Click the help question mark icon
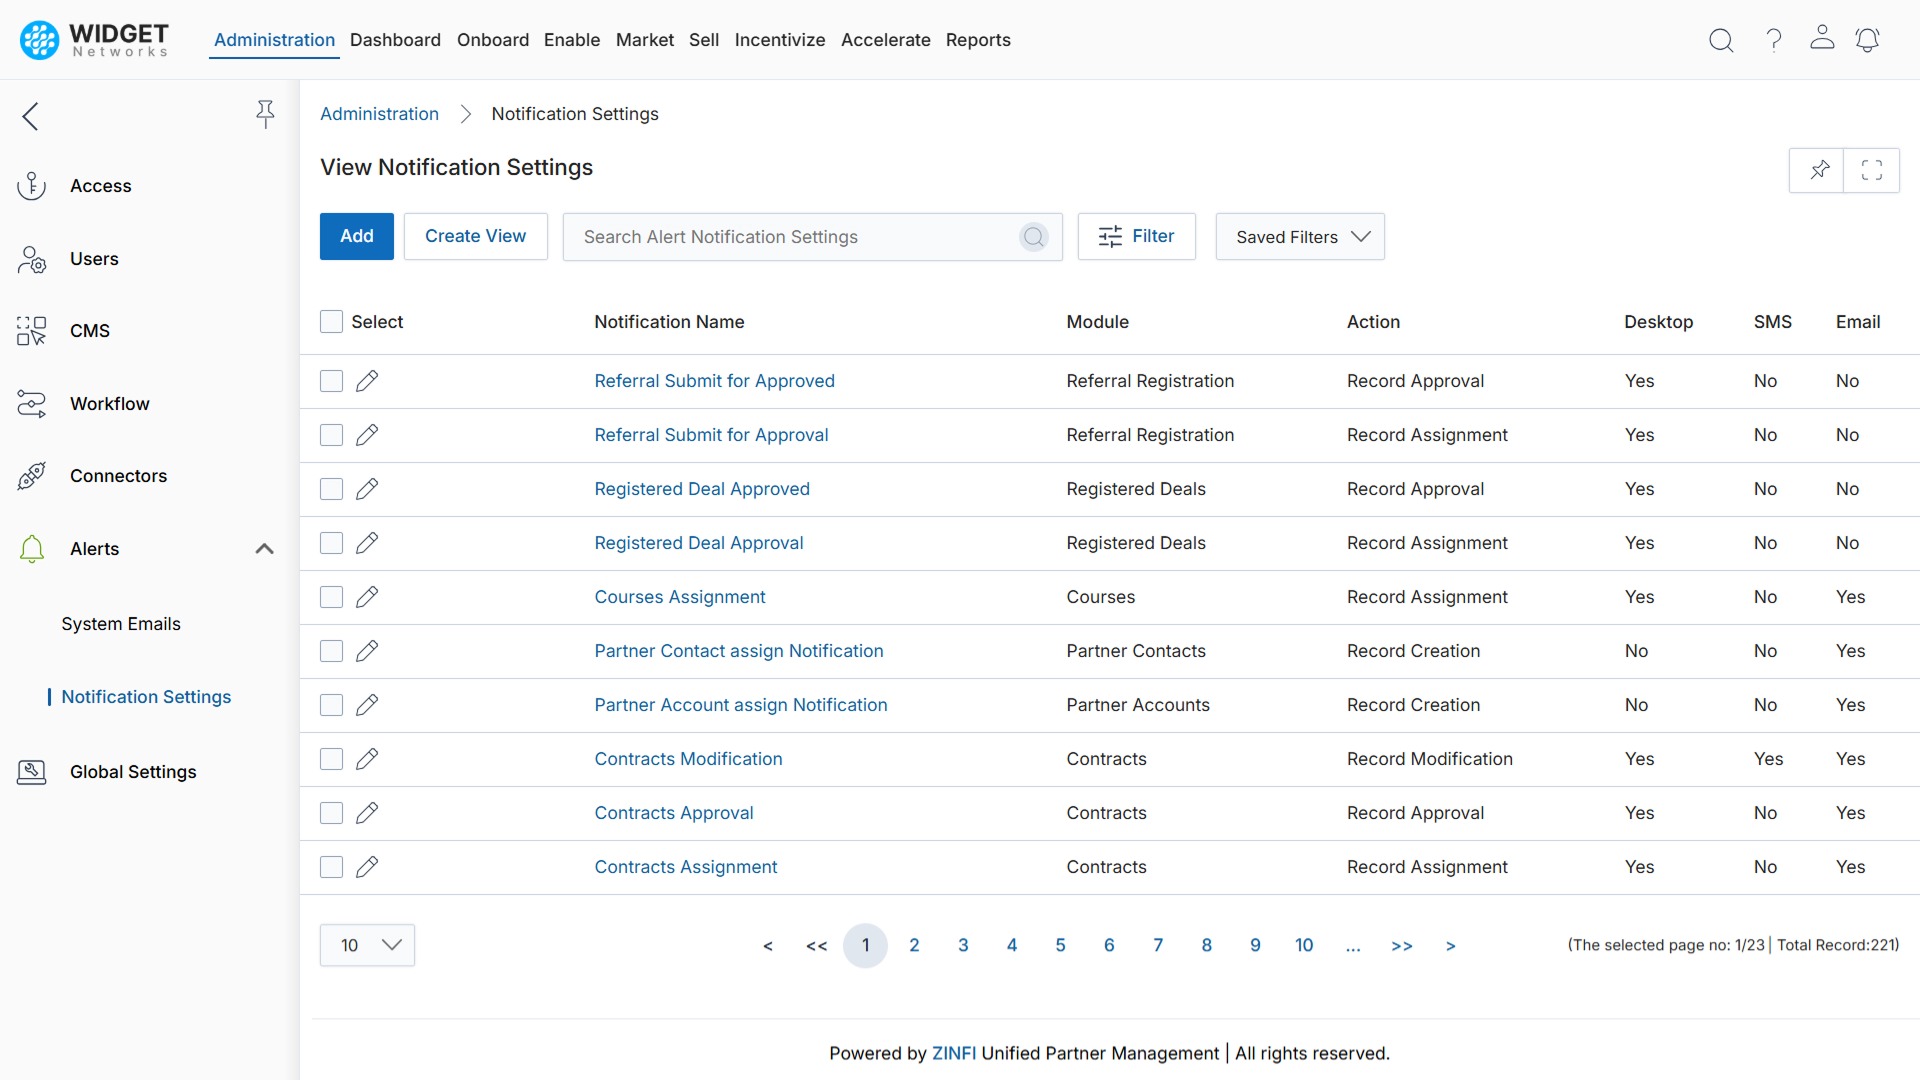Screen dimensions: 1920x1080 [x=1772, y=40]
